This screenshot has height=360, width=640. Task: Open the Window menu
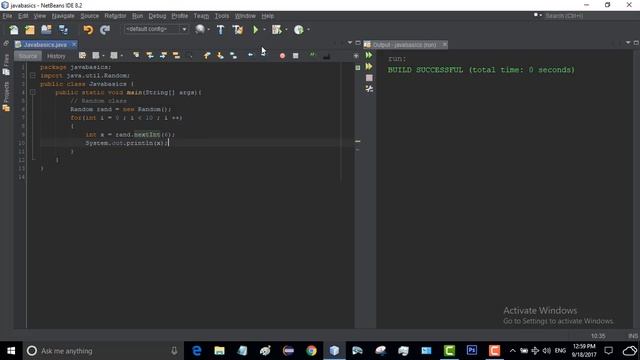coord(245,16)
